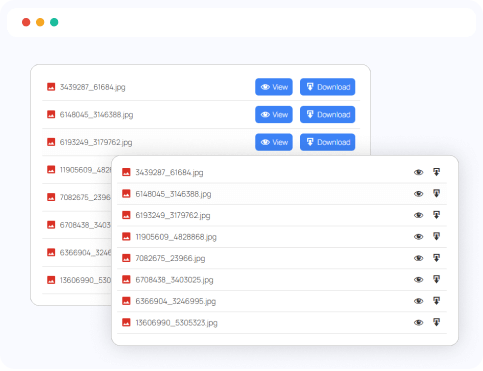This screenshot has height=371, width=483.
Task: Click image icon beside 6193249_3179762.jpg in back panel
Action: coord(51,142)
